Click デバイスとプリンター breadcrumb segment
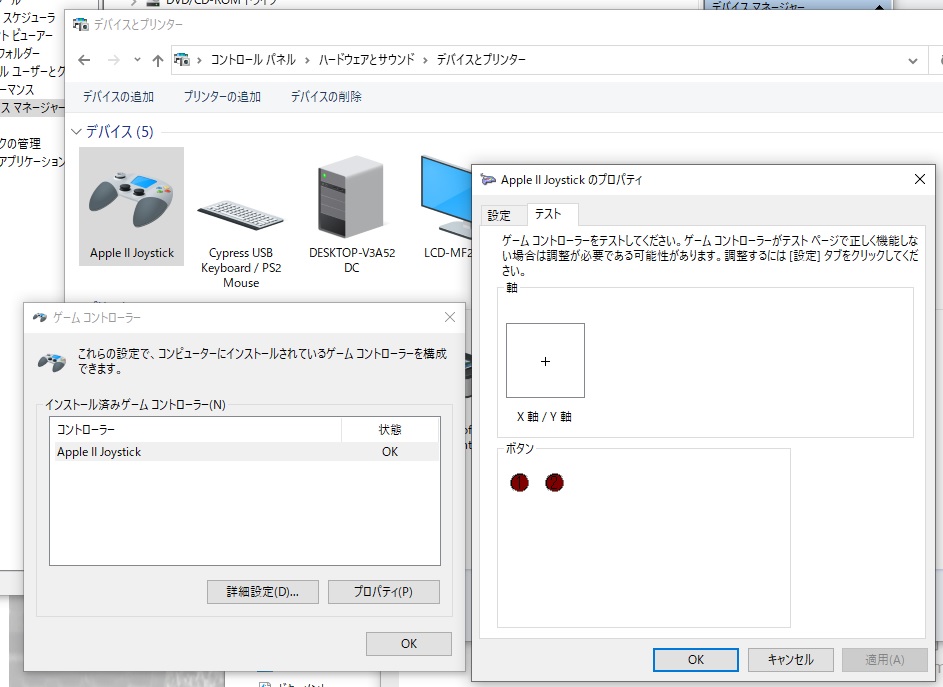943x687 pixels. [x=481, y=60]
